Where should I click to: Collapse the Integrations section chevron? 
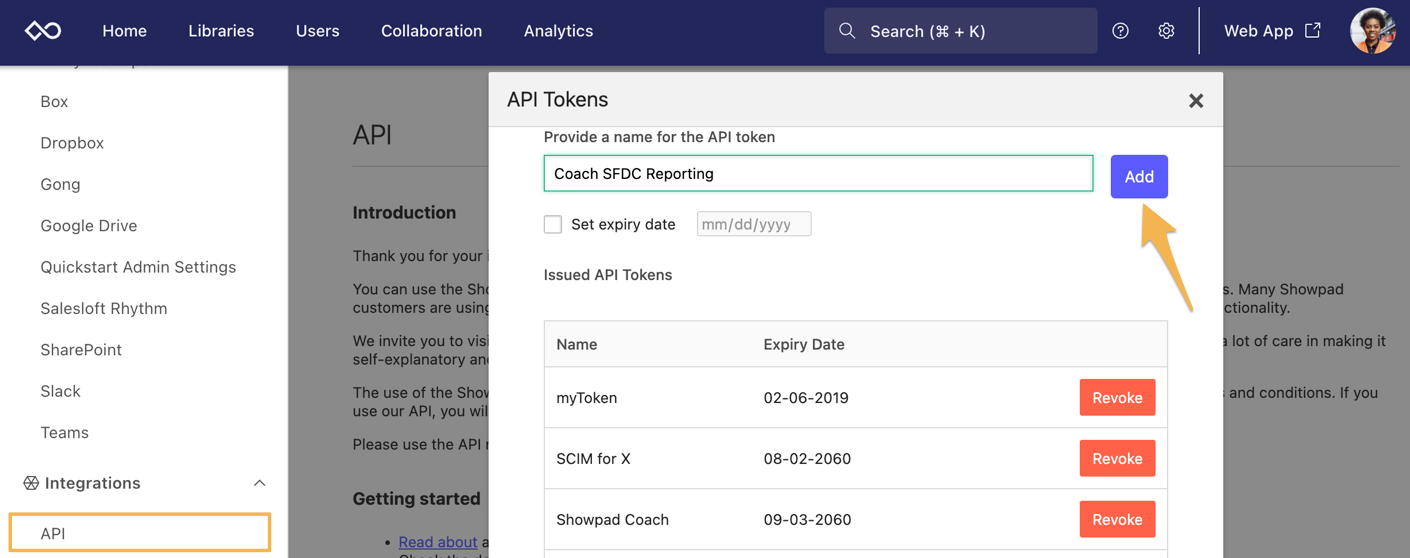click(259, 483)
